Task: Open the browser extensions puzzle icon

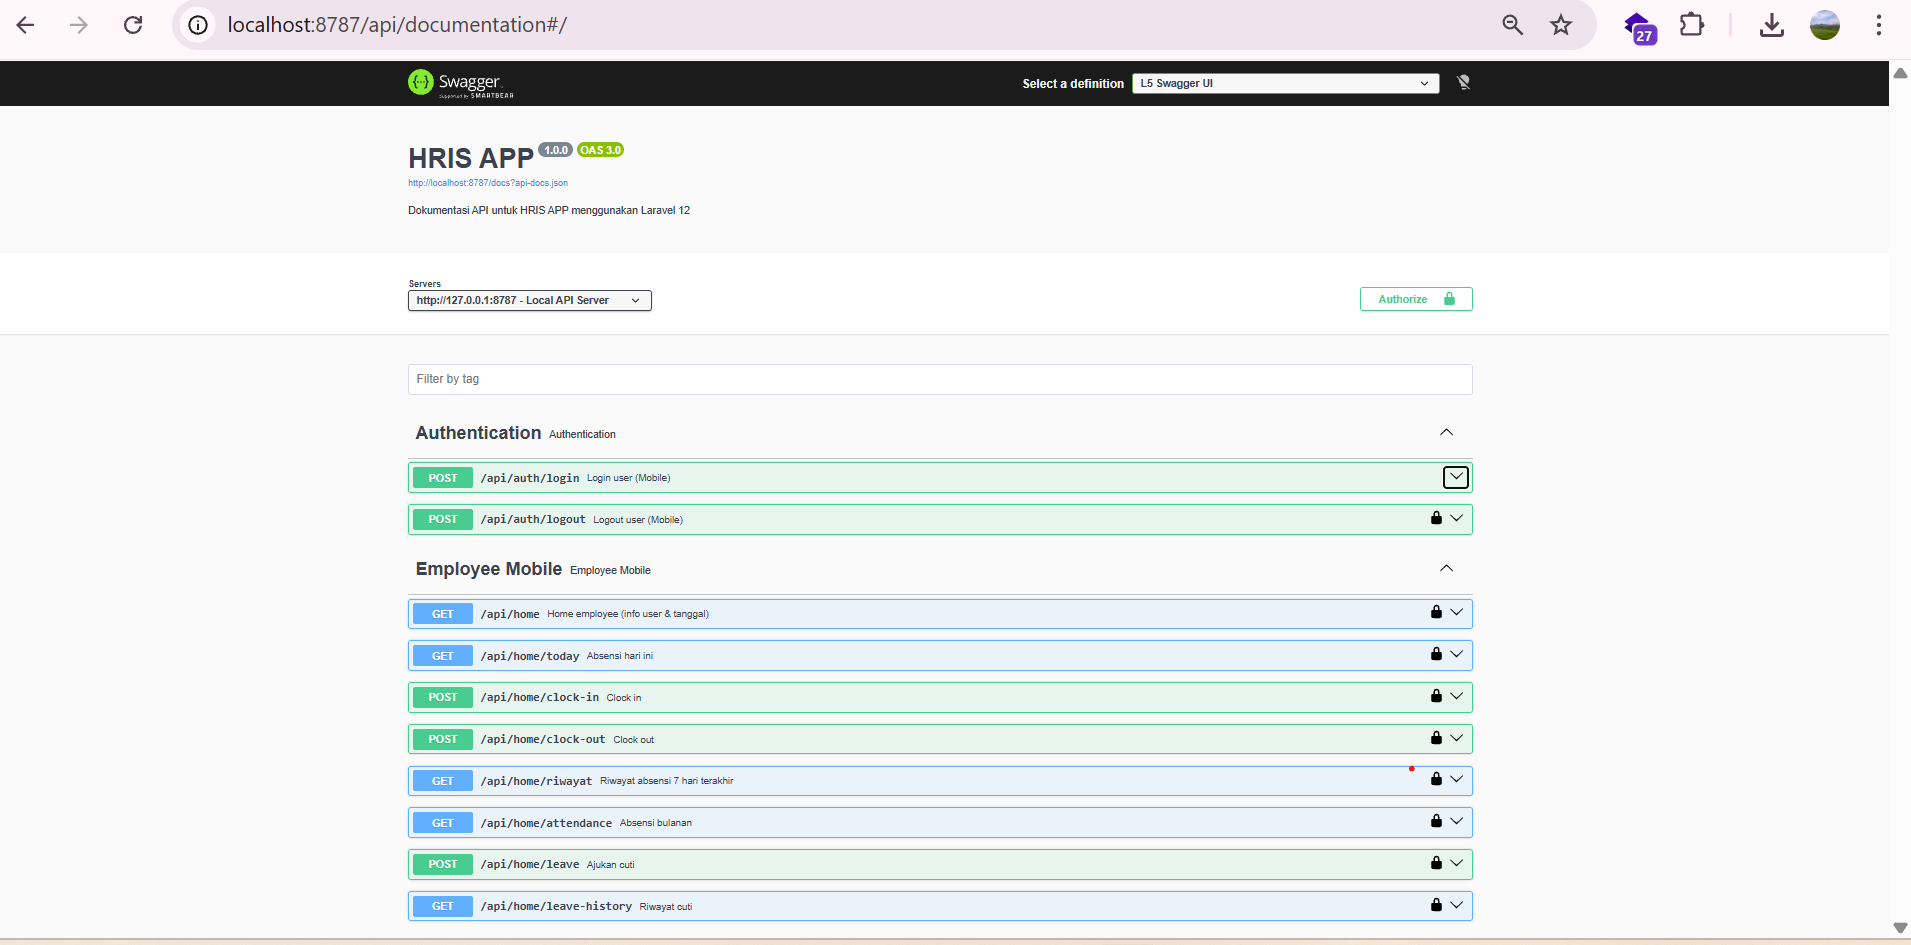Action: (x=1691, y=25)
